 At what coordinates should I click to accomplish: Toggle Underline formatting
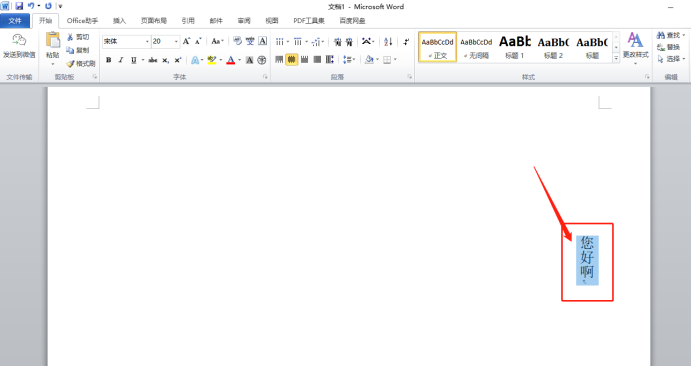pyautogui.click(x=133, y=60)
